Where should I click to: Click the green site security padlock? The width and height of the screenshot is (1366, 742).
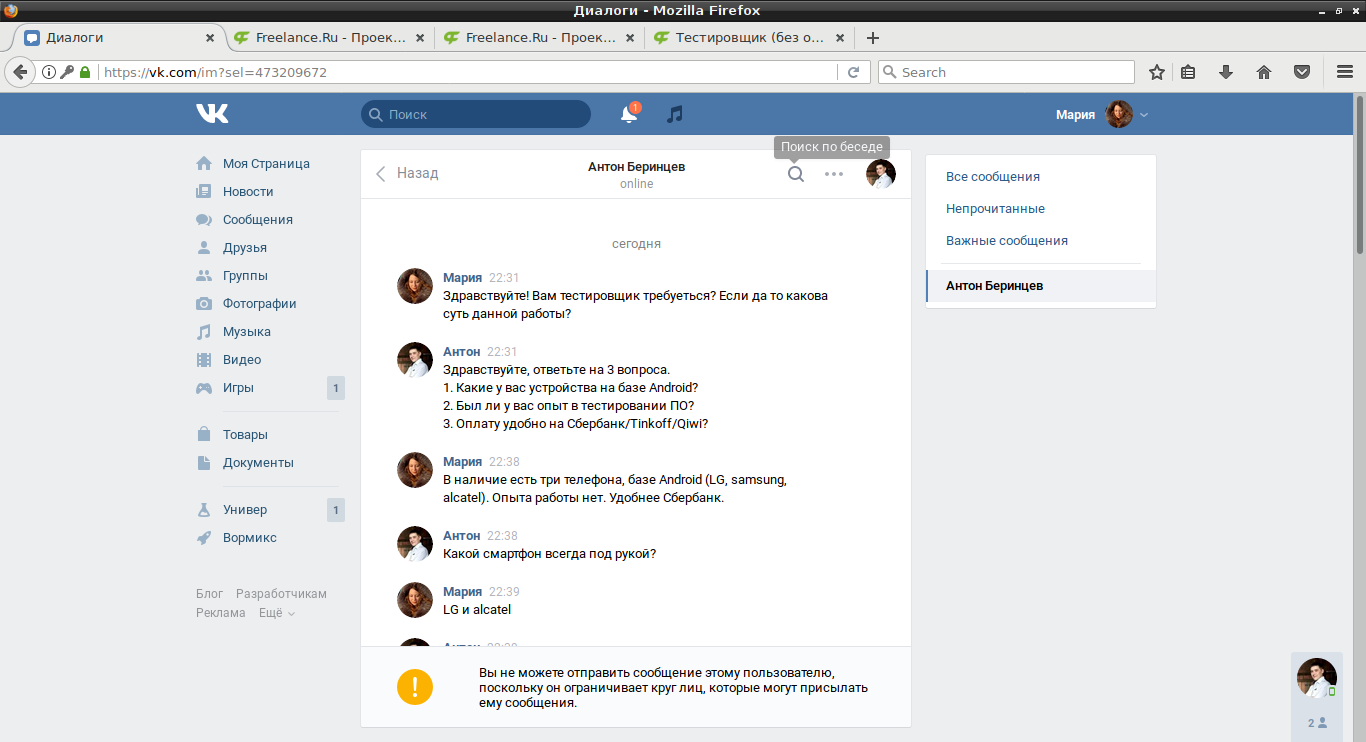click(85, 72)
